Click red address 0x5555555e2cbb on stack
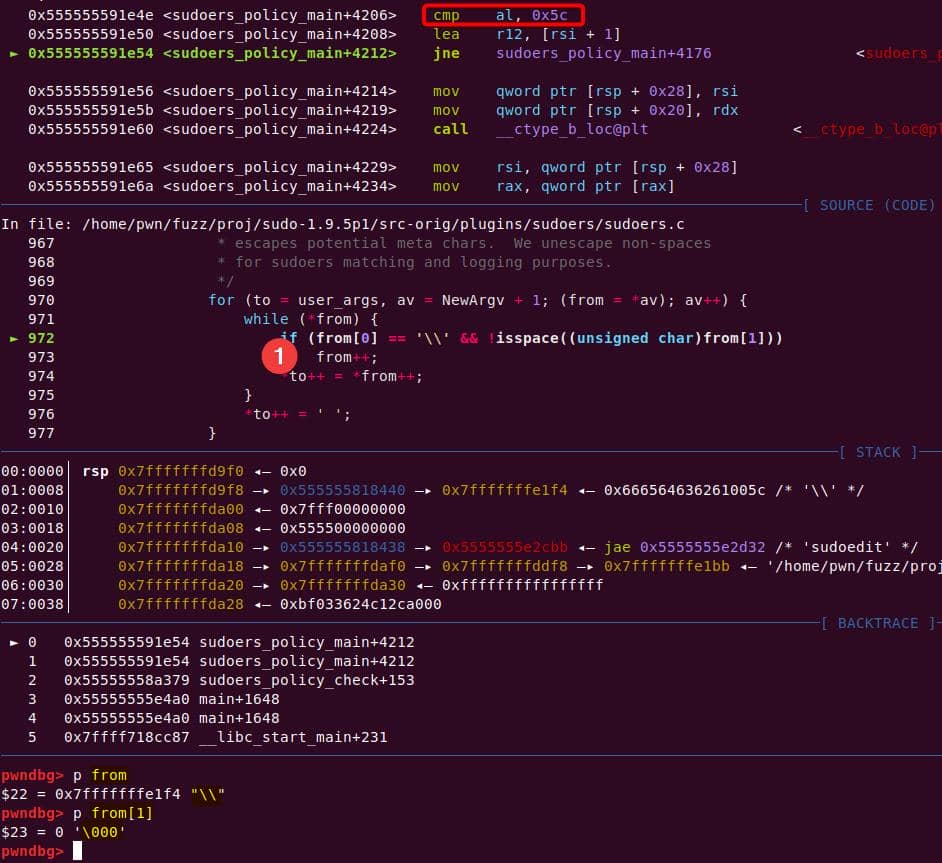942x863 pixels. [505, 548]
